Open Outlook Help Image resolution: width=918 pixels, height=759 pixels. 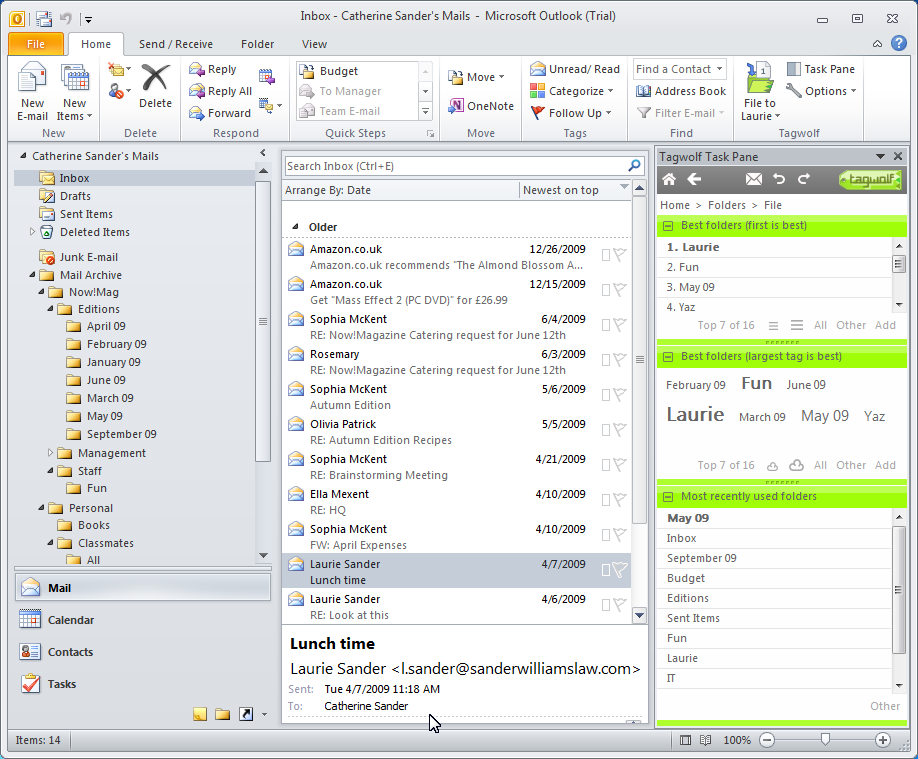click(x=899, y=43)
